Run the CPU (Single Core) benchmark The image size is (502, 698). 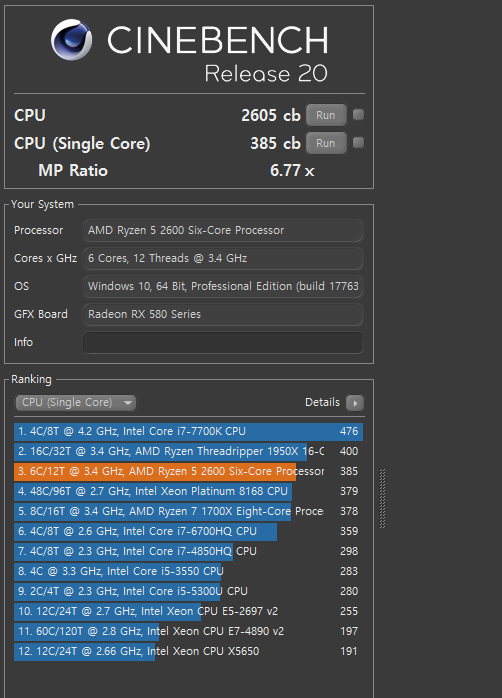[326, 143]
